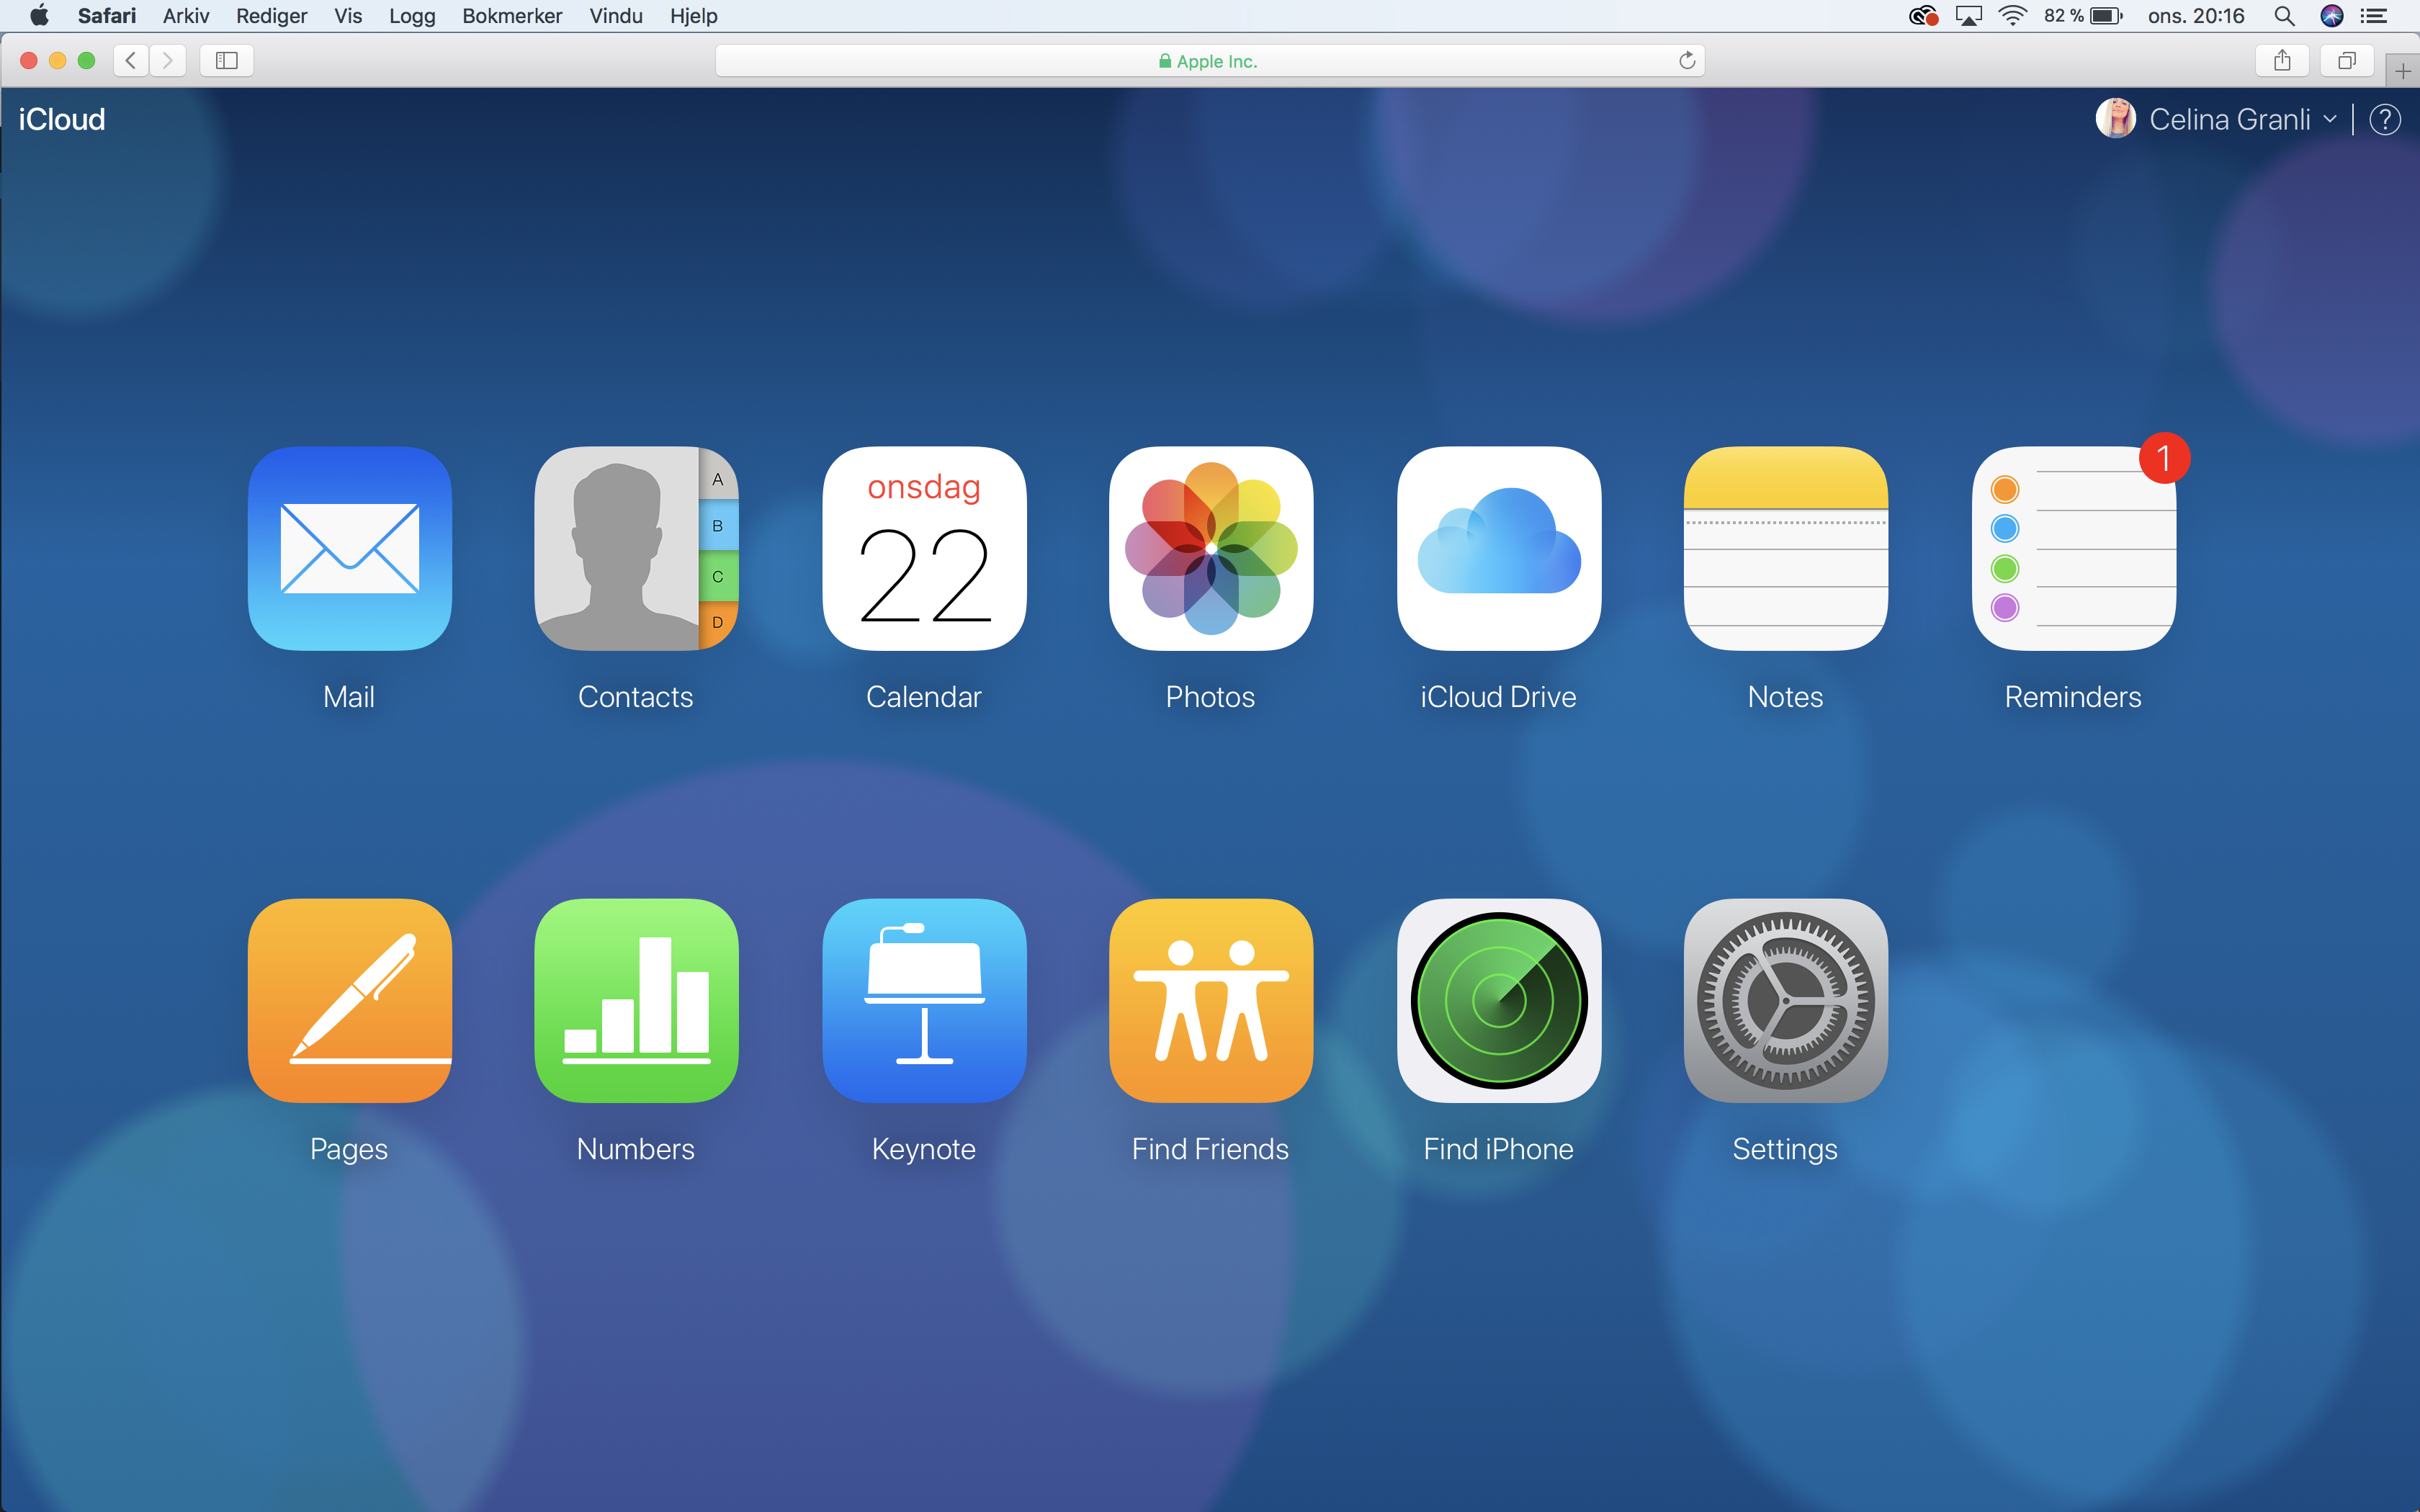The width and height of the screenshot is (2420, 1512).
Task: Open the Apple menu
Action: point(39,16)
